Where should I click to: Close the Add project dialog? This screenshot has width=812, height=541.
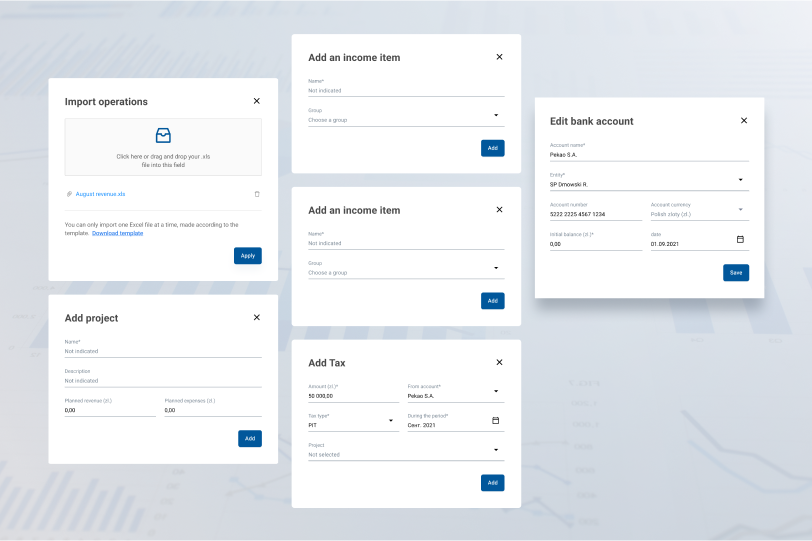(x=257, y=317)
